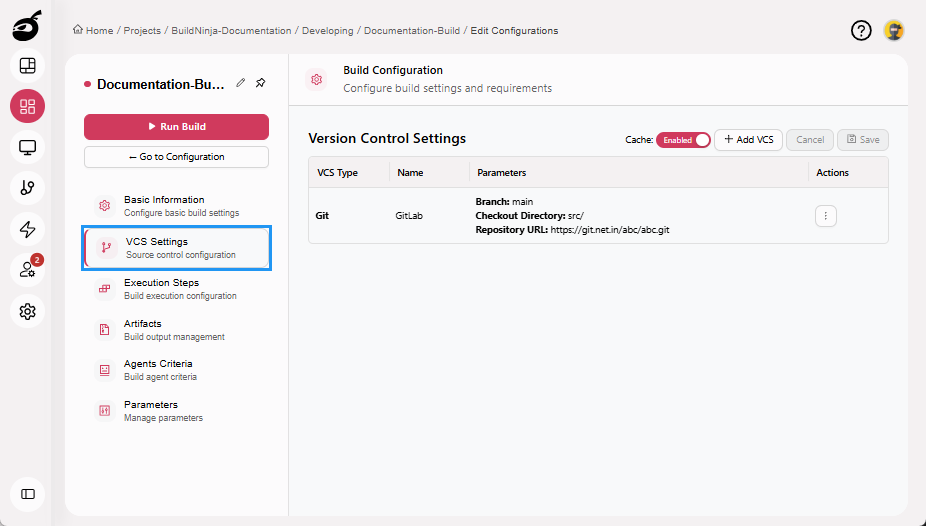
Task: Edit configuration name pencil icon
Action: 240,83
